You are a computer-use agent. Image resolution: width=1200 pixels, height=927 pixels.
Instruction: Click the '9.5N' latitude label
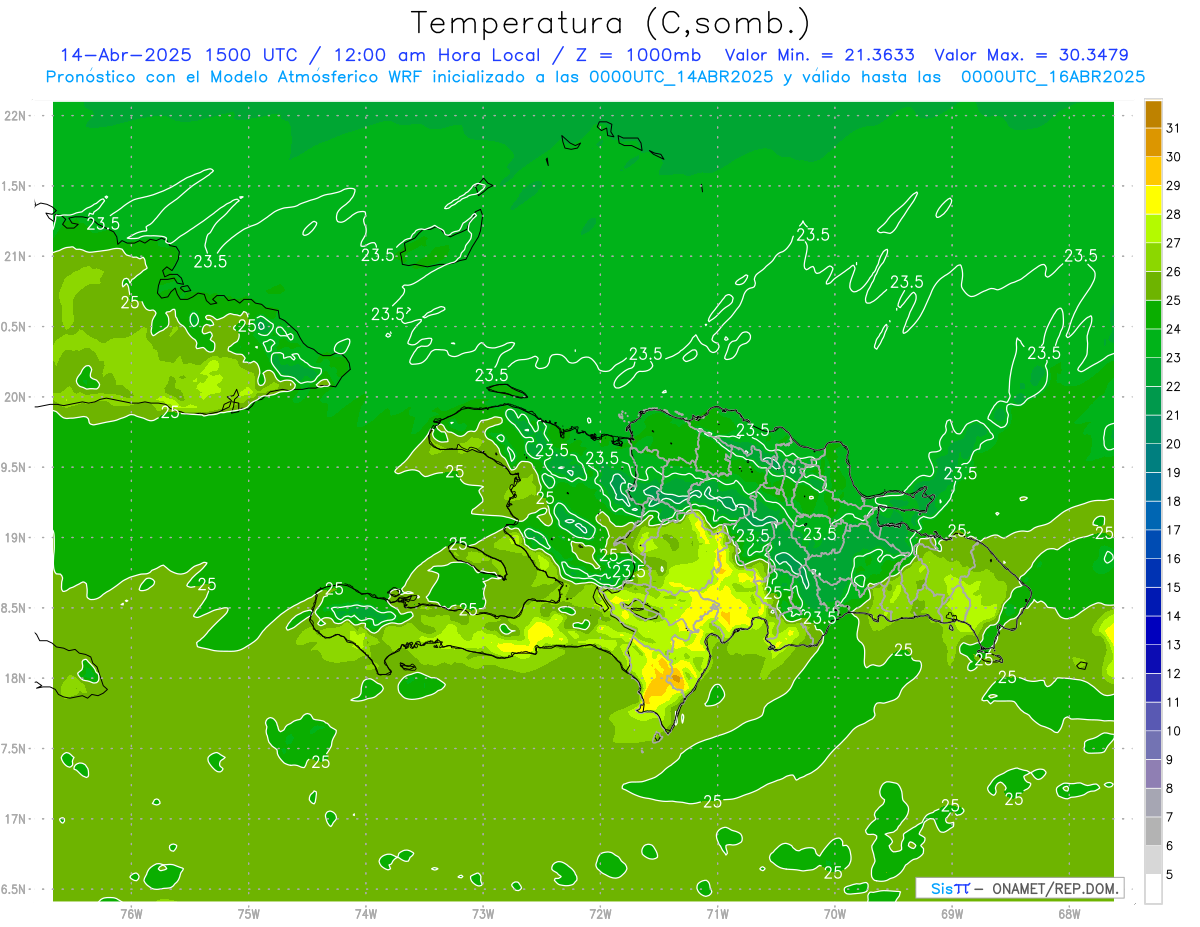click(x=16, y=467)
